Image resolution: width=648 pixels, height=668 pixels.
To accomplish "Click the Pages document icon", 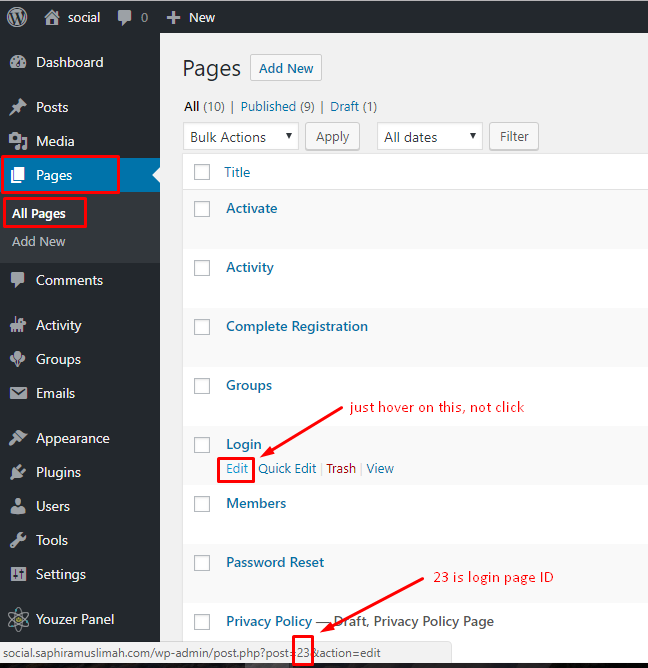I will click(x=18, y=175).
